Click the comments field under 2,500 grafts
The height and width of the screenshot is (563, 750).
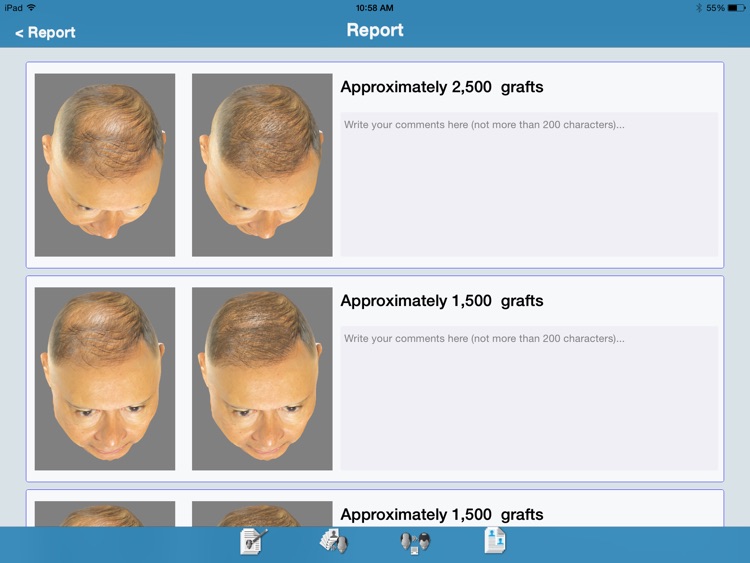529,185
